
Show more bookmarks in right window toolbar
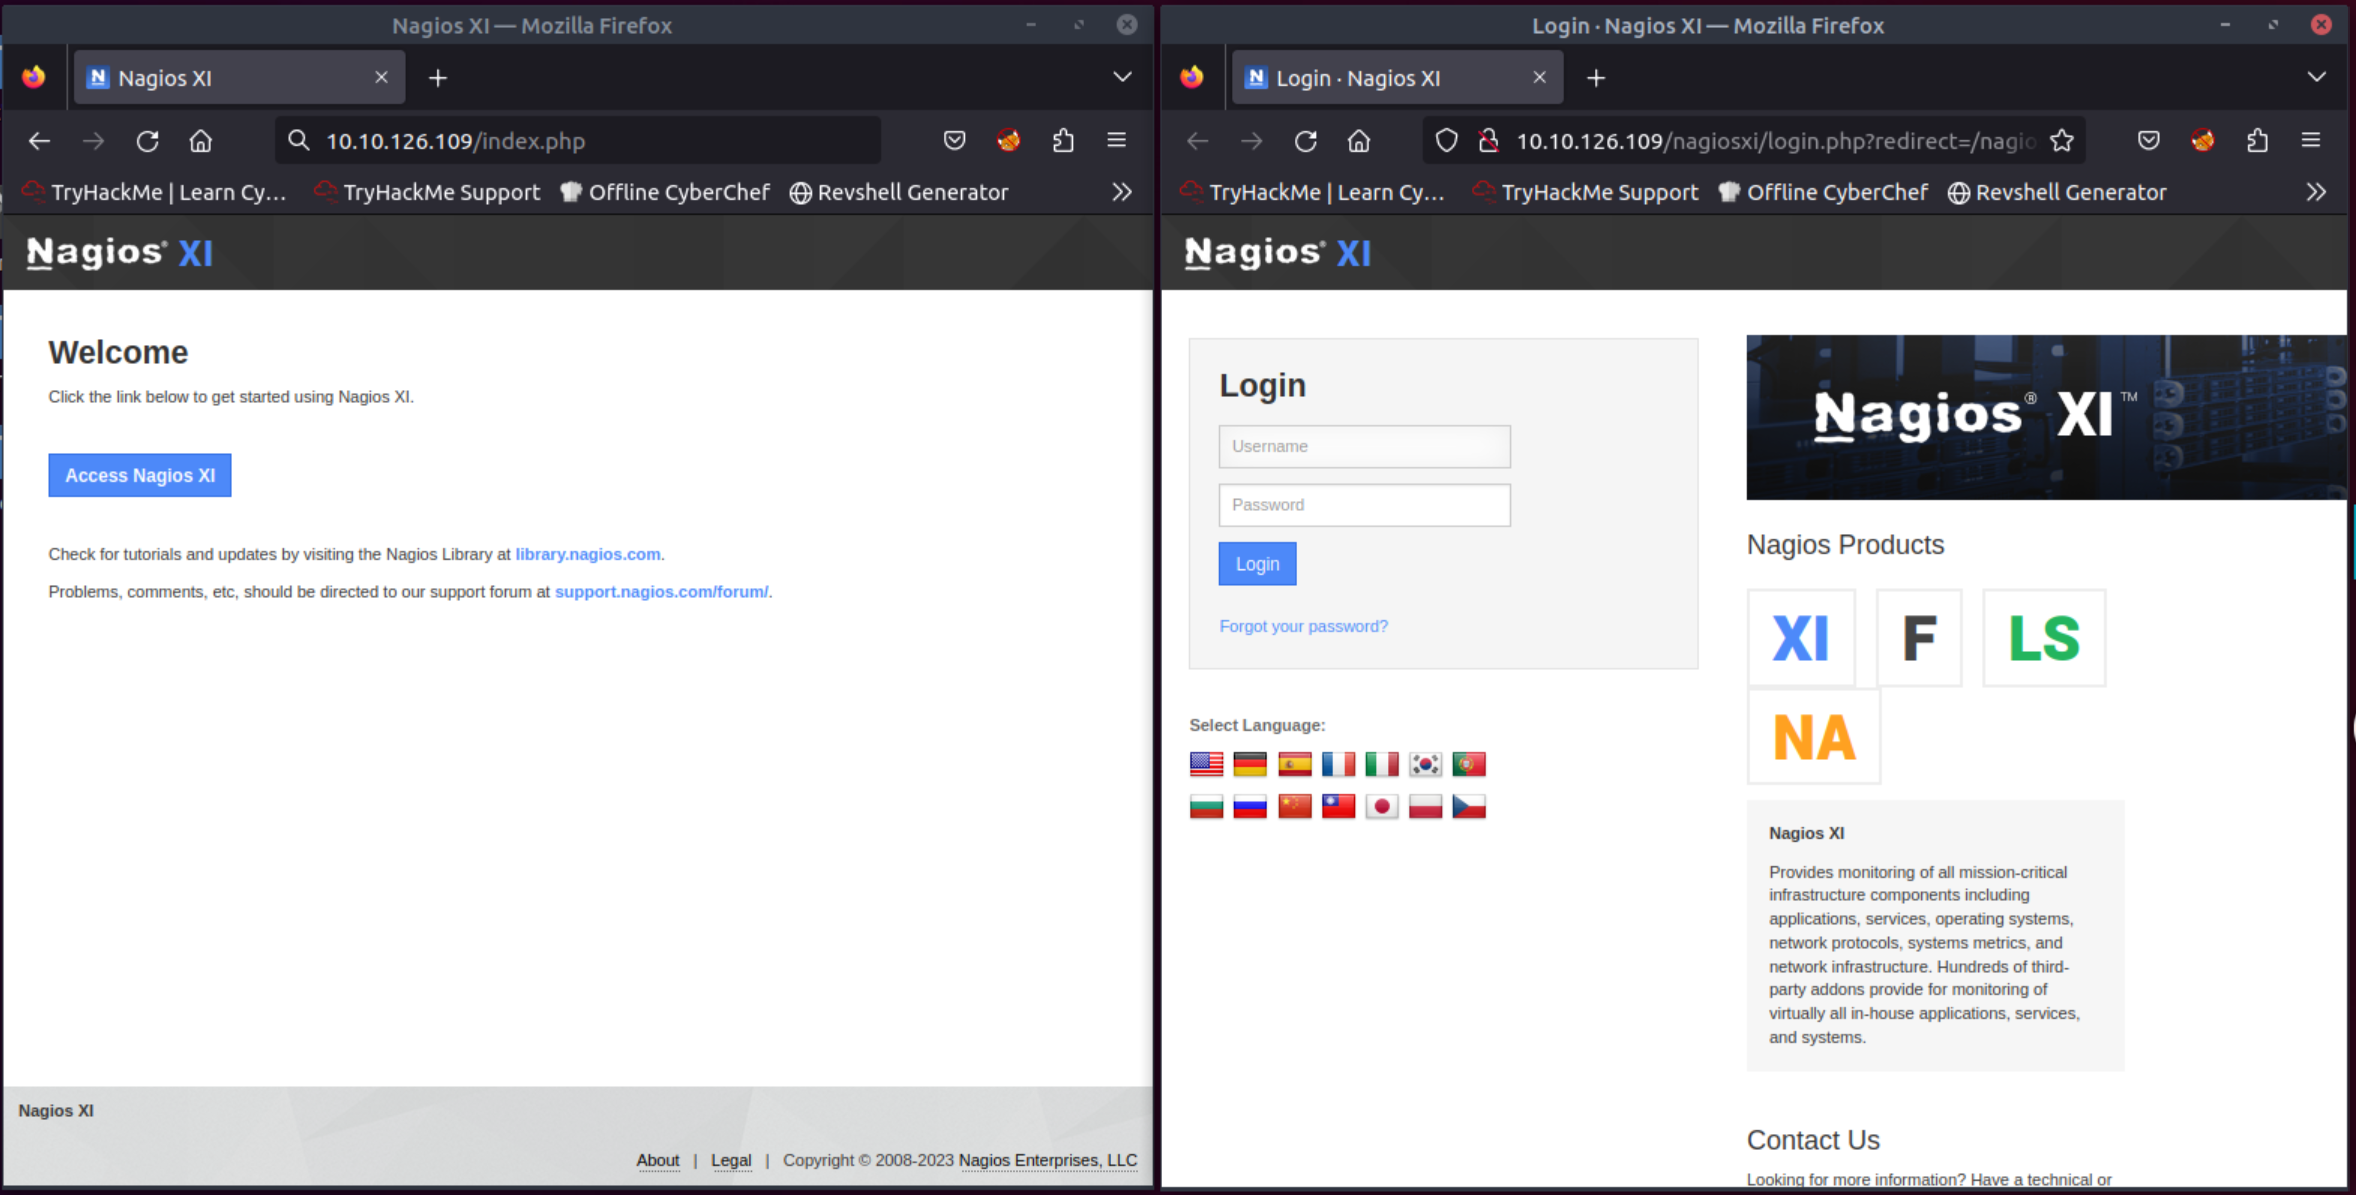coord(2316,192)
